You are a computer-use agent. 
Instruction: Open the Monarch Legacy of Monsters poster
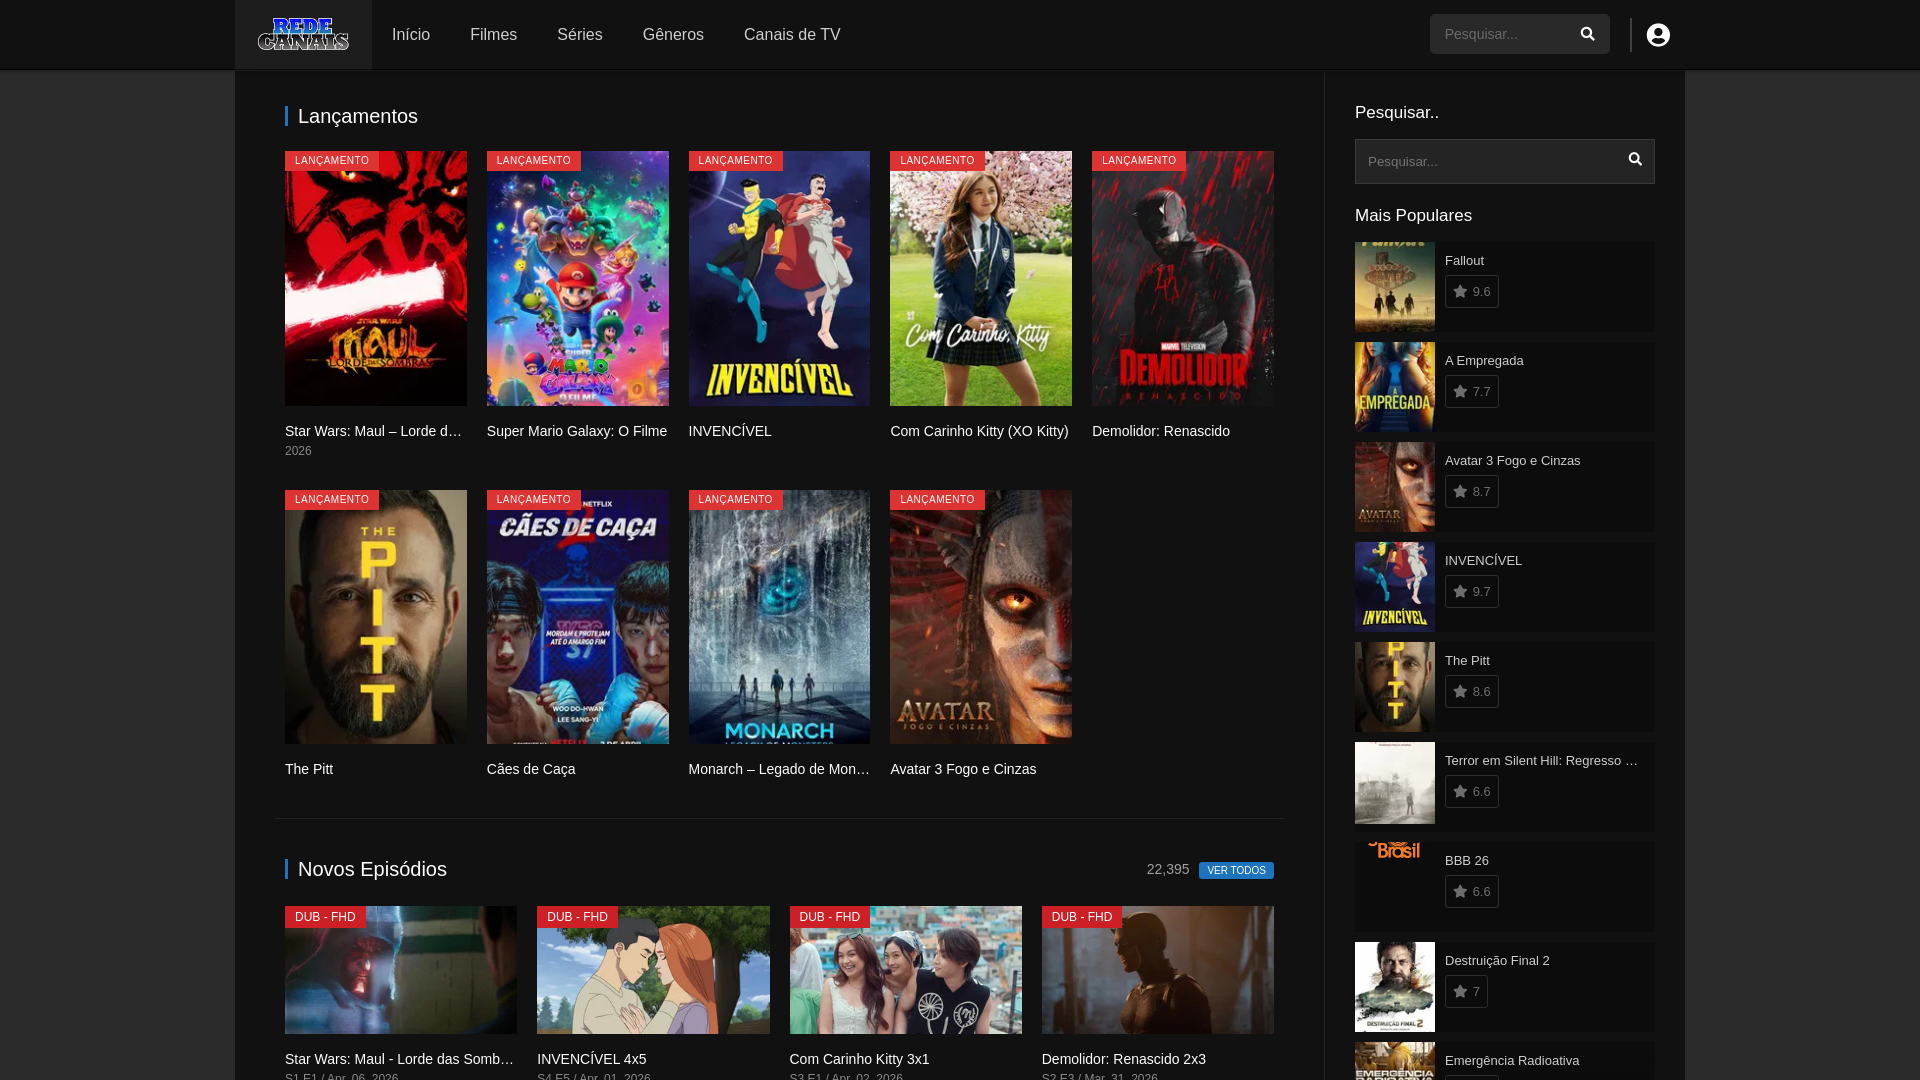778,617
